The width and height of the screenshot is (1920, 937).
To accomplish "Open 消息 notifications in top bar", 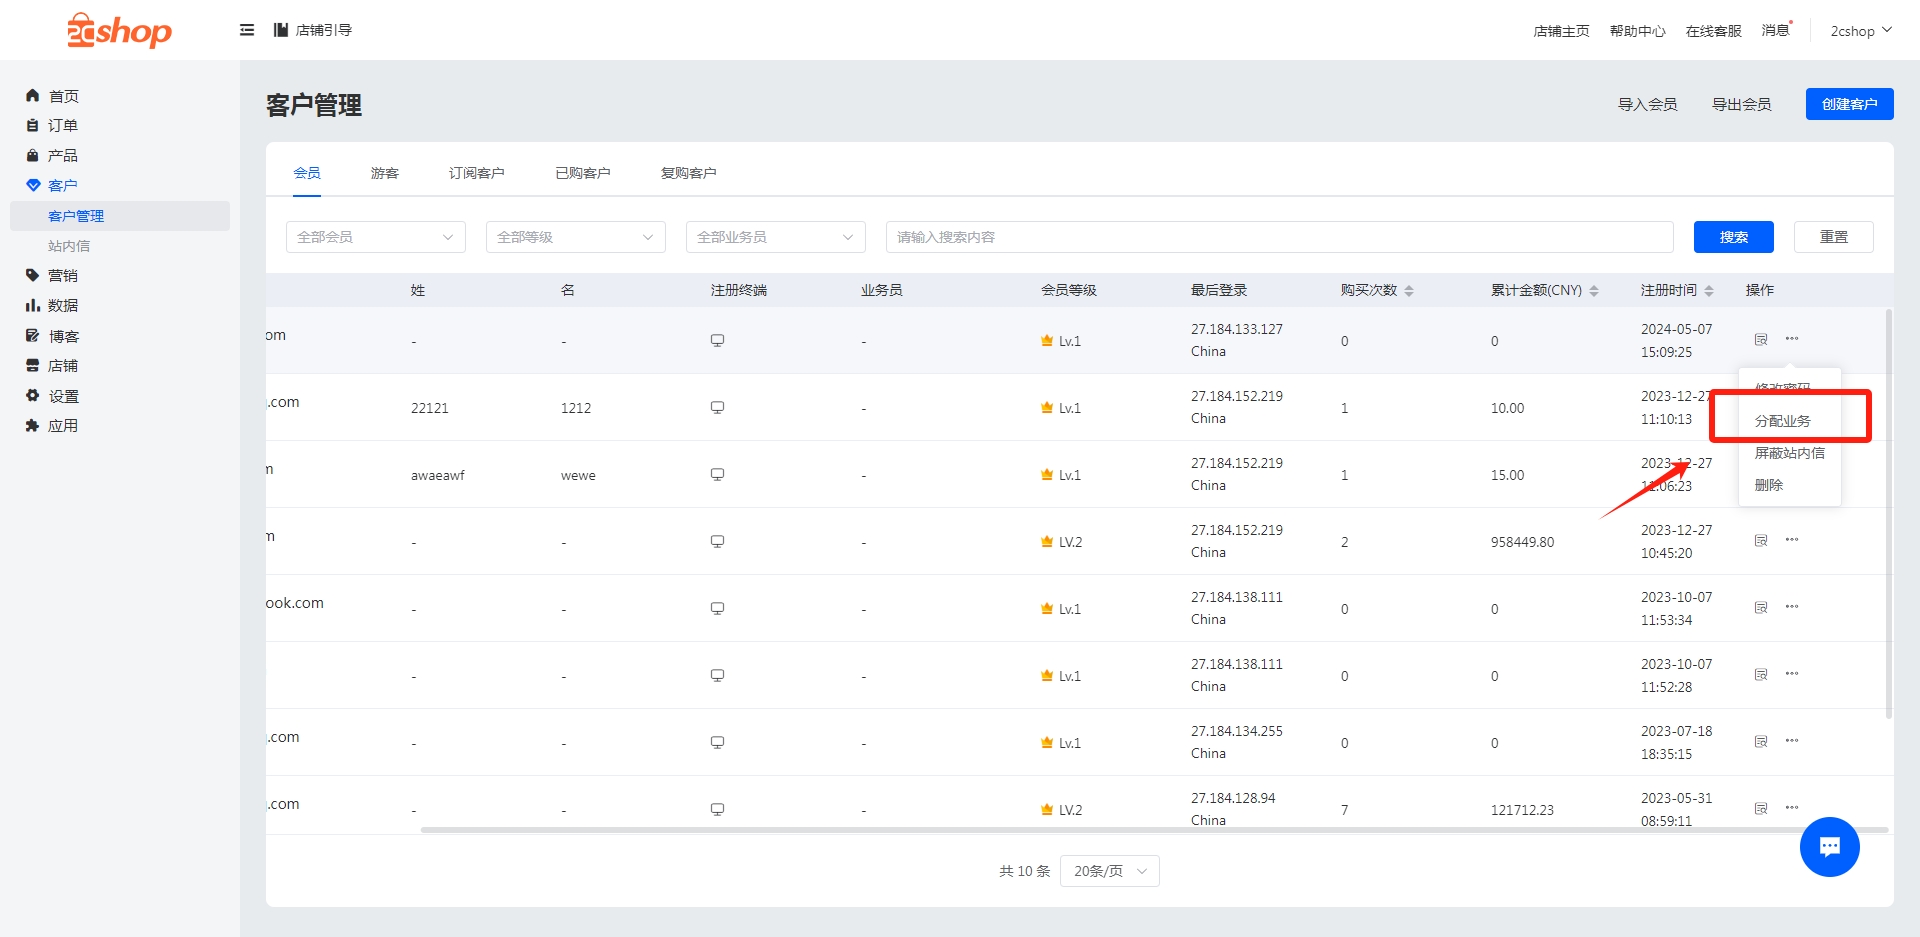I will (1776, 31).
